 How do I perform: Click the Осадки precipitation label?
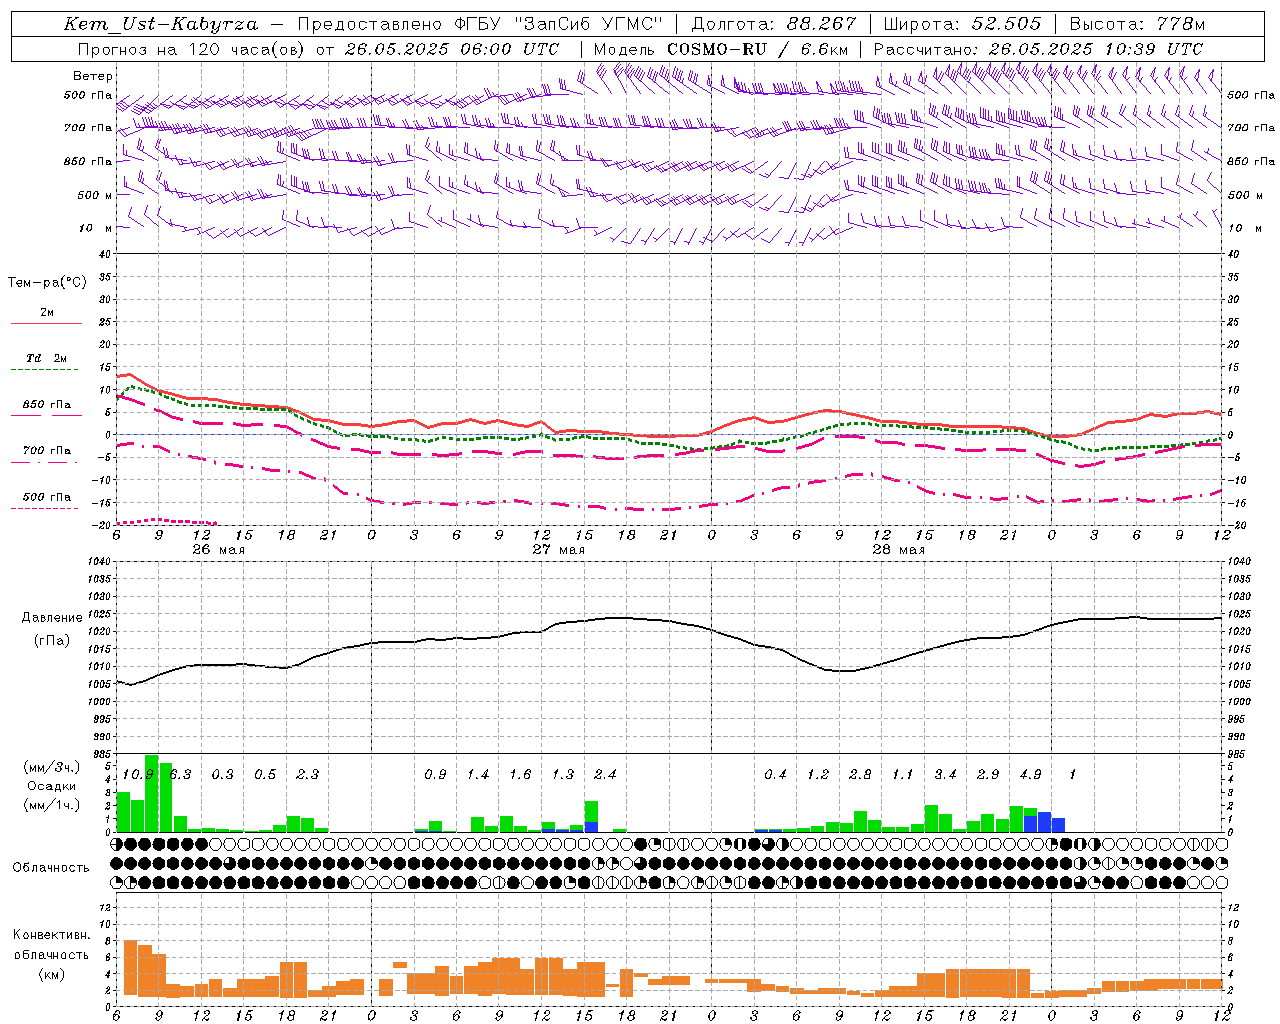pyautogui.click(x=51, y=786)
